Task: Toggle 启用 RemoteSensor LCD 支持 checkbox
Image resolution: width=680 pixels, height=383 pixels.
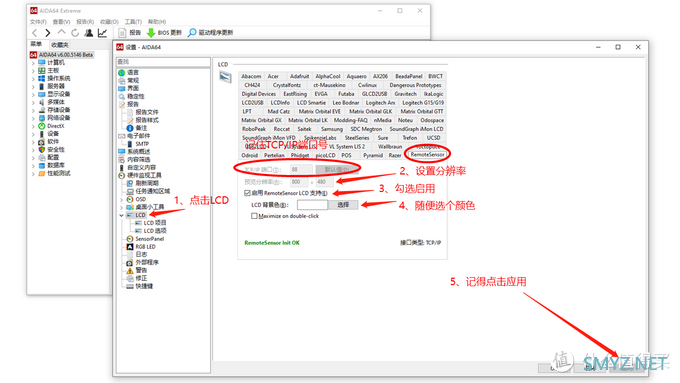Action: 247,193
